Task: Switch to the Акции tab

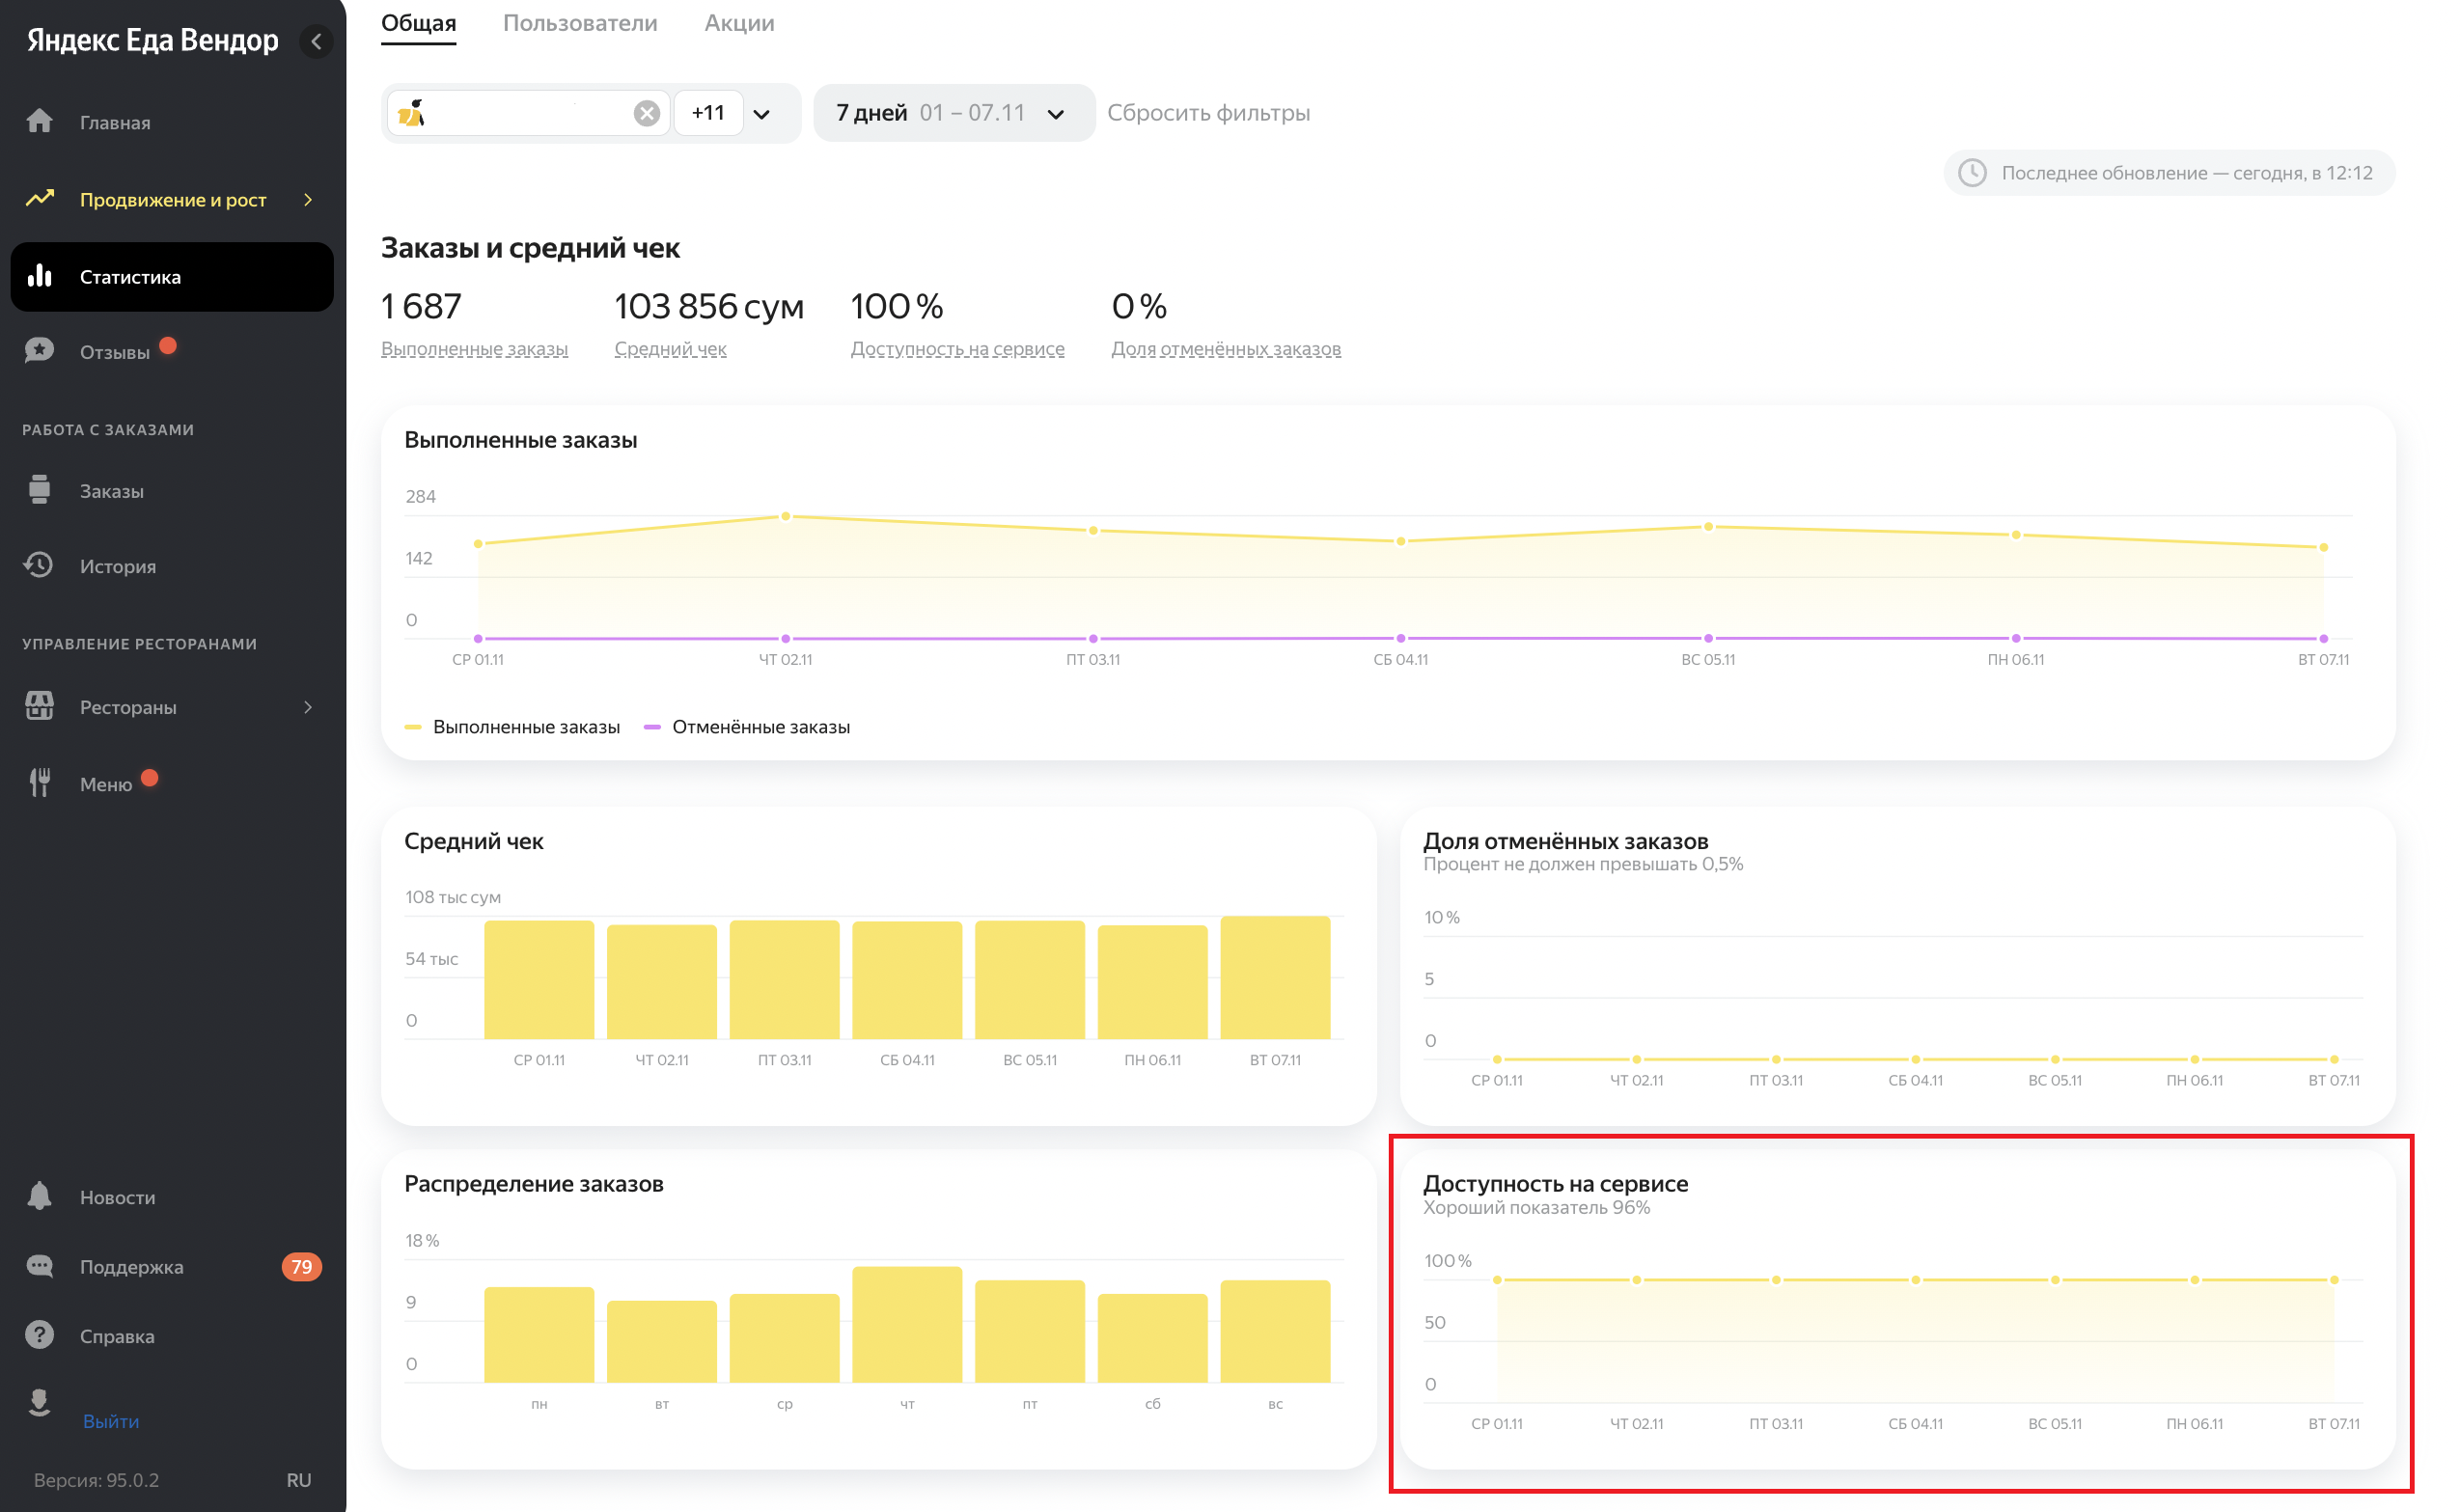Action: click(739, 23)
